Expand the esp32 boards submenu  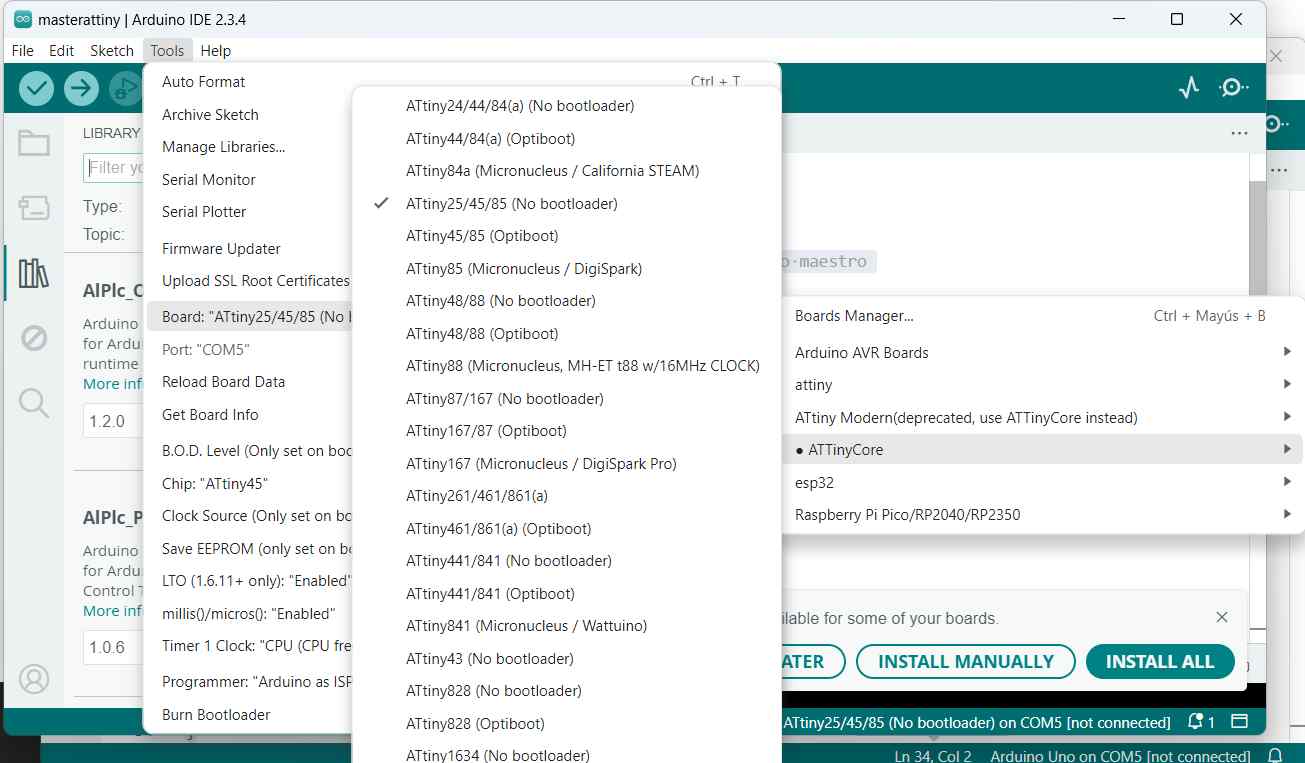tap(1043, 483)
